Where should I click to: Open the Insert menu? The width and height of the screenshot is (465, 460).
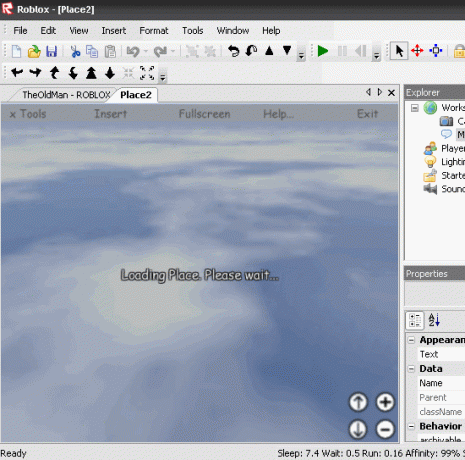pyautogui.click(x=114, y=31)
